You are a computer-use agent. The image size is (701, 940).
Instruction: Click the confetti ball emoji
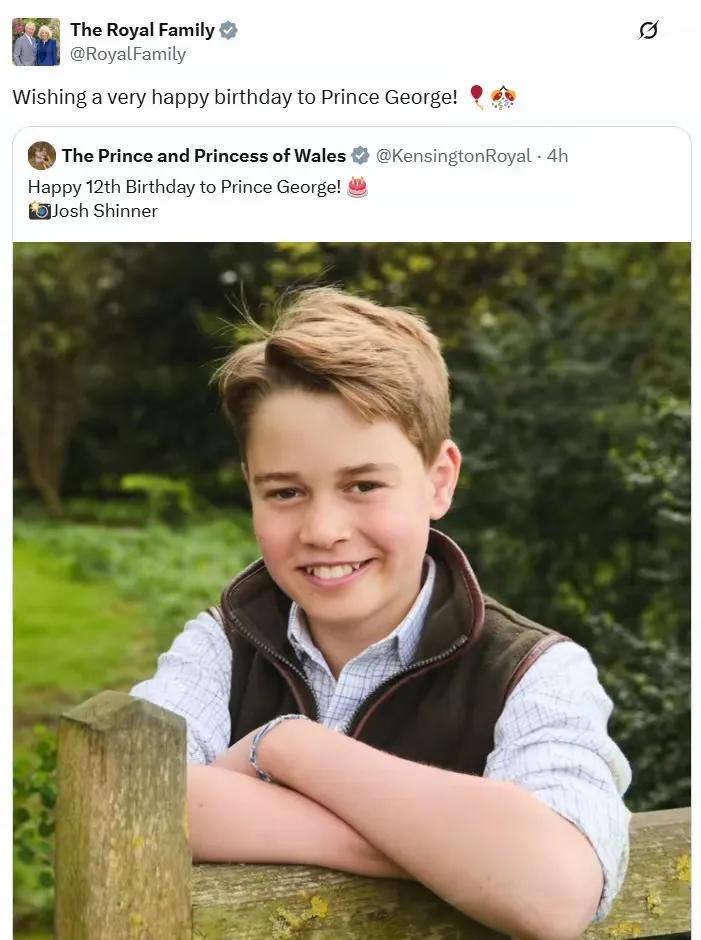coord(503,97)
